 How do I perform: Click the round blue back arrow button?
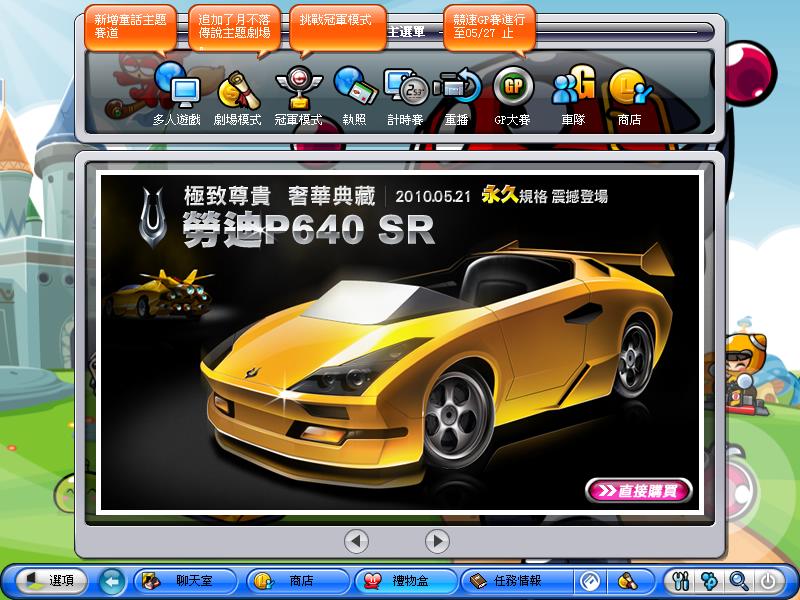112,581
